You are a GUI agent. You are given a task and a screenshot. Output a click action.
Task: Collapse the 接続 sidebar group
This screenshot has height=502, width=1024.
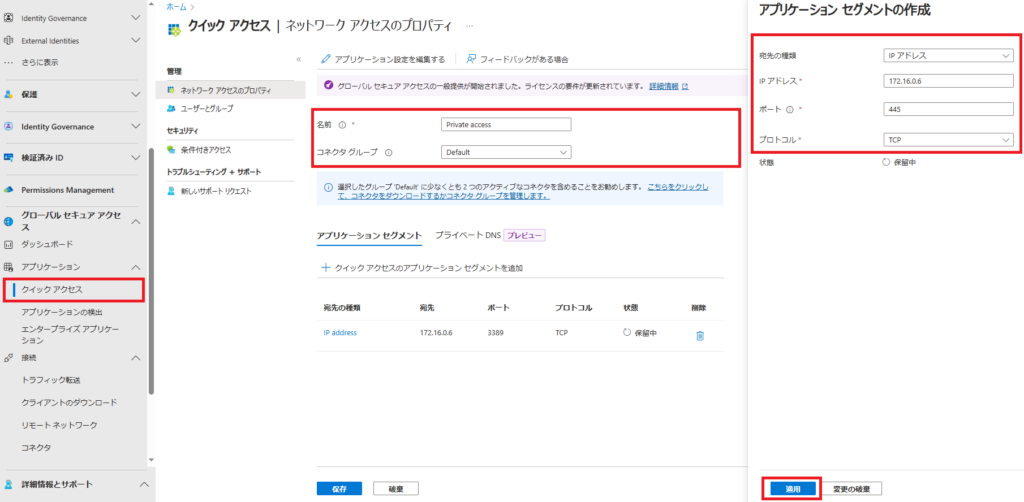click(136, 358)
